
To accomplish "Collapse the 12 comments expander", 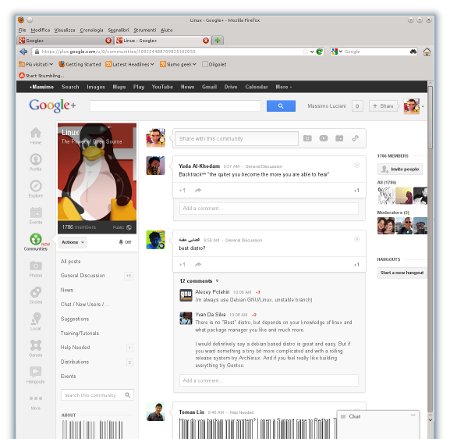I will 217,281.
